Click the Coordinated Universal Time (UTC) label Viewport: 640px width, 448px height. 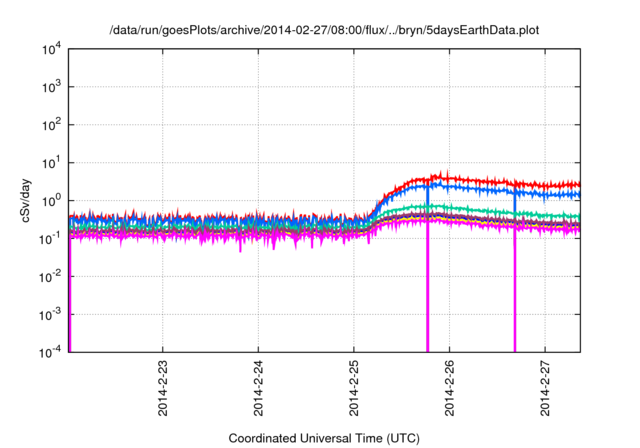click(x=324, y=438)
